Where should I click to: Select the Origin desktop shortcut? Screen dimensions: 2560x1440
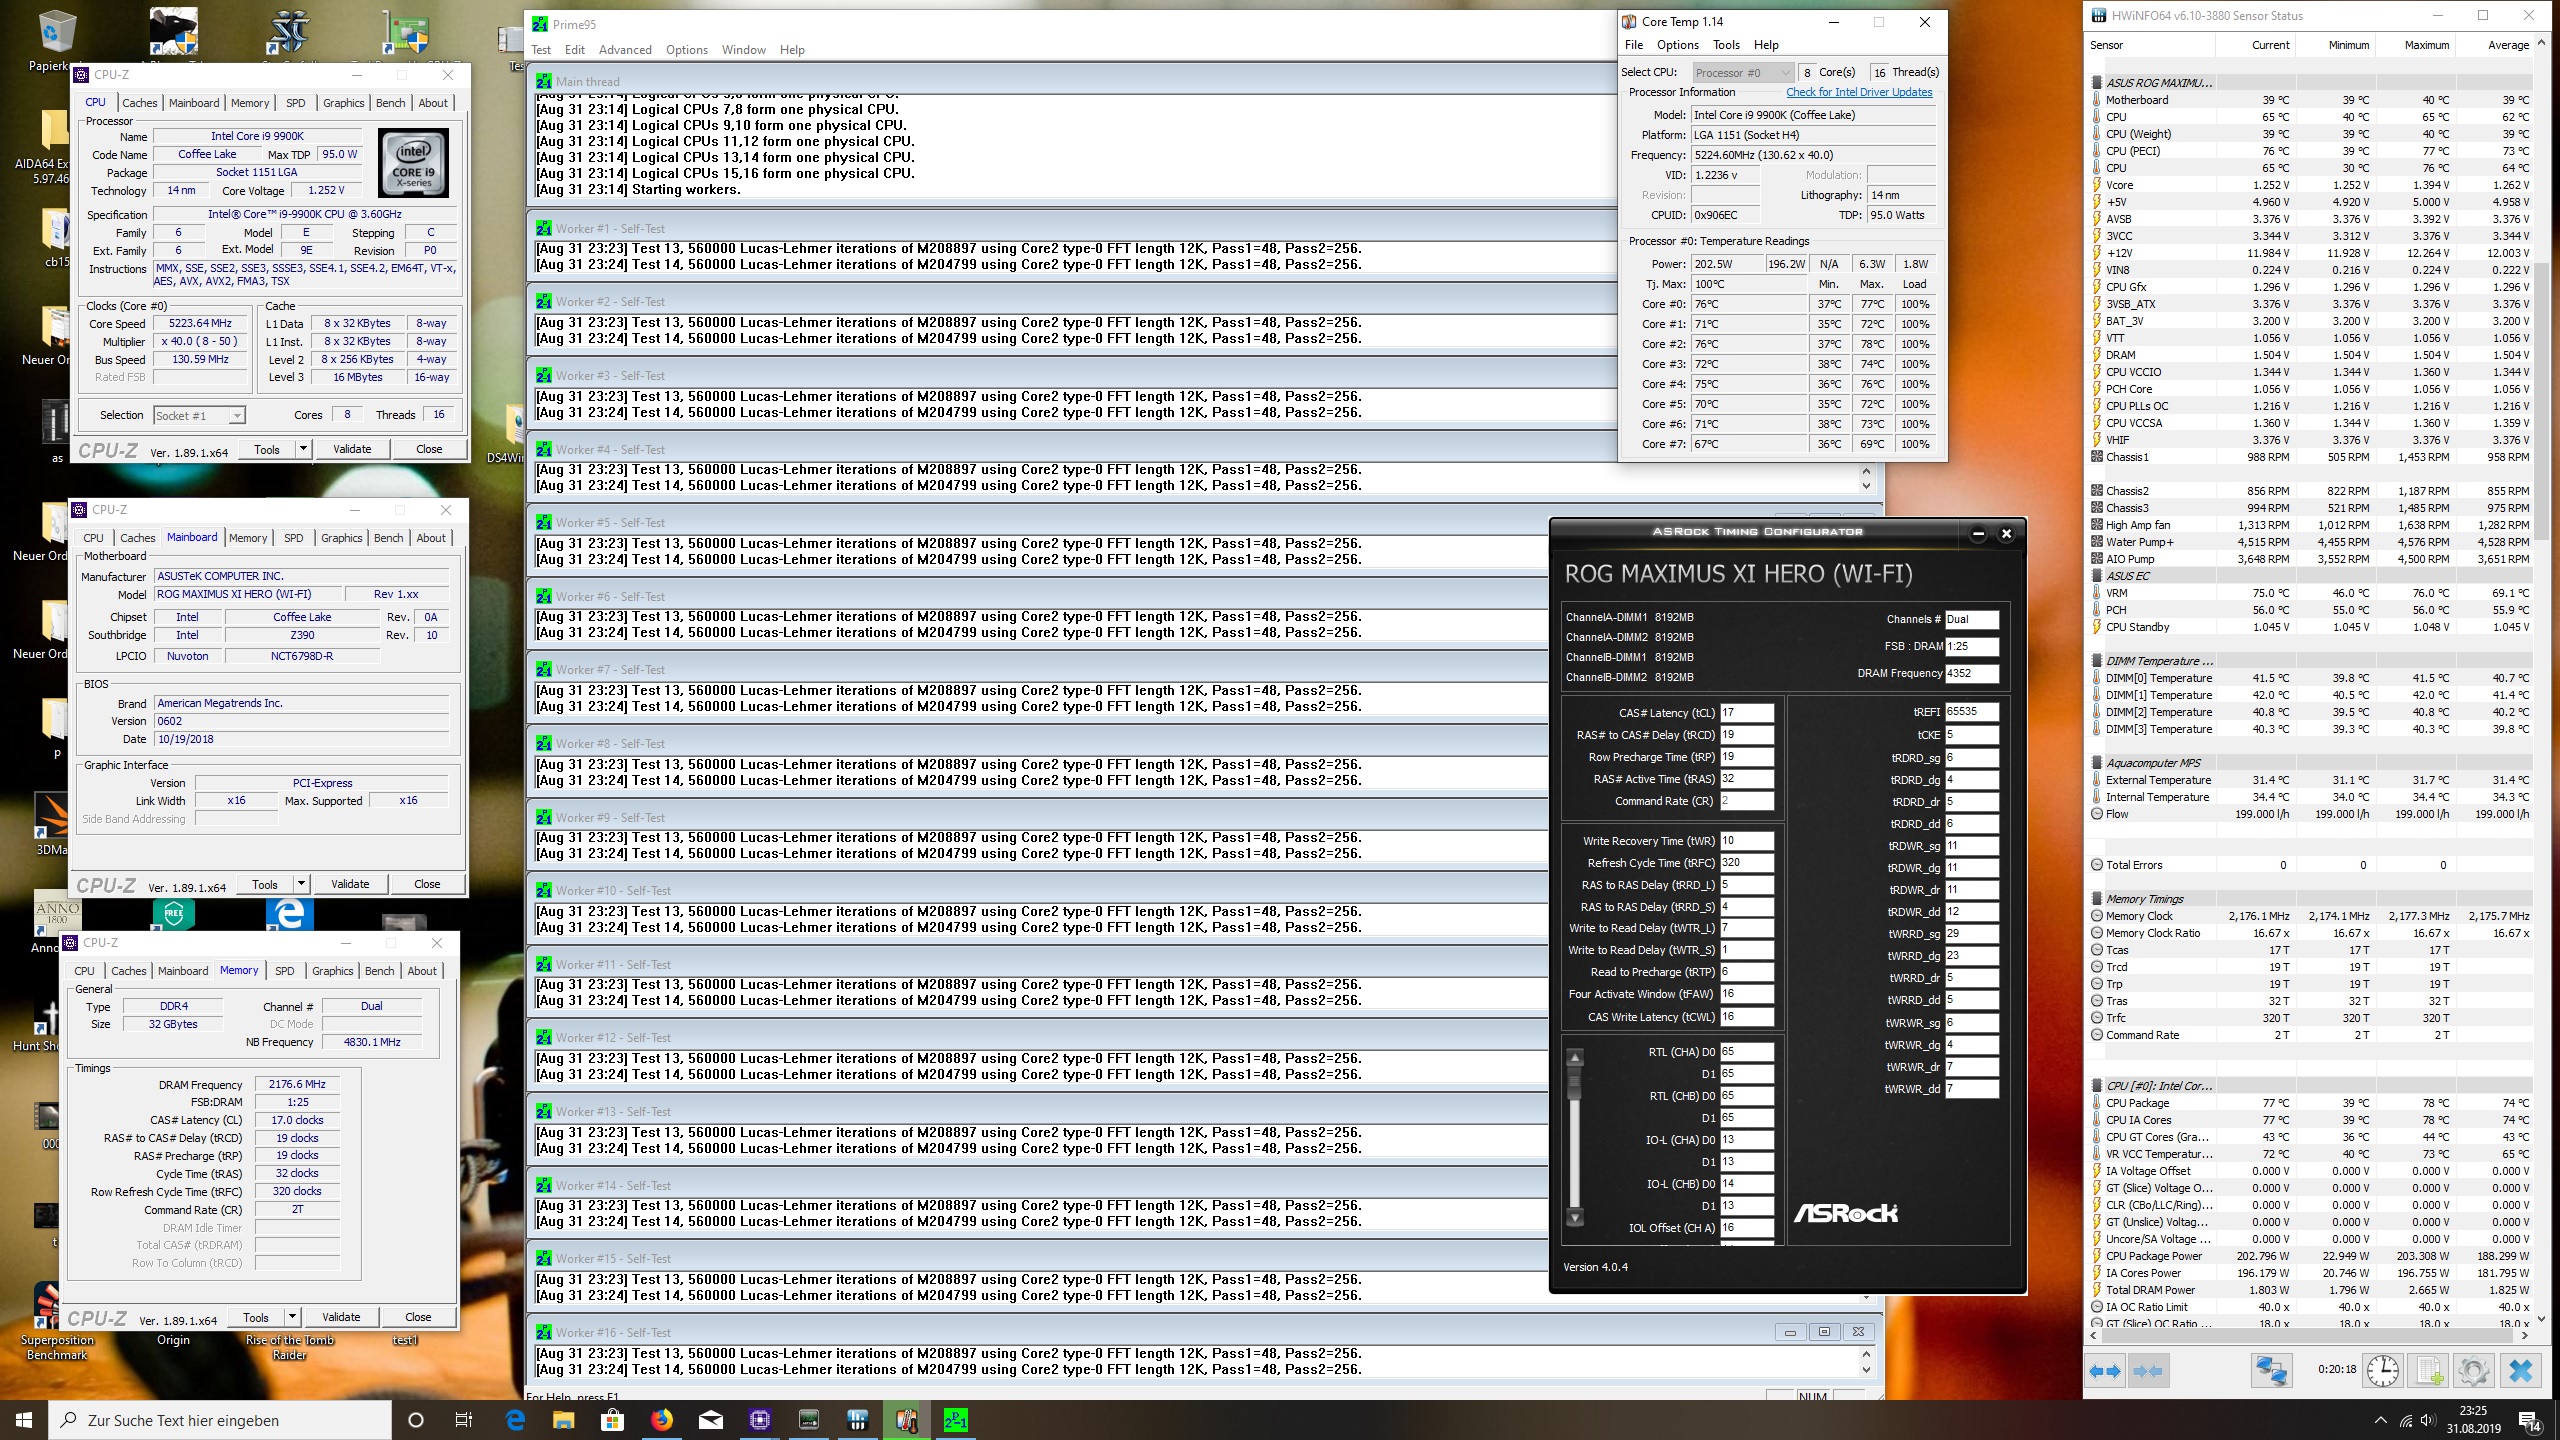coord(173,1340)
